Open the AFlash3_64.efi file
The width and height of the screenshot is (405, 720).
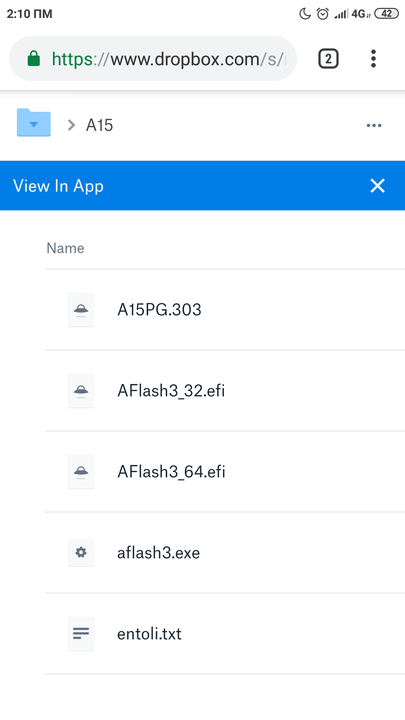(171, 472)
